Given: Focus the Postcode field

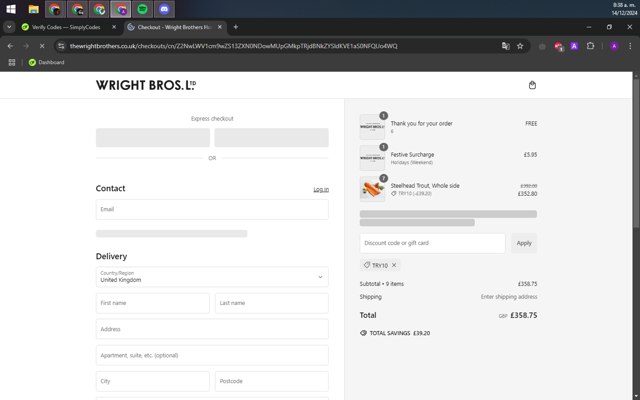Looking at the screenshot, I should [x=271, y=381].
